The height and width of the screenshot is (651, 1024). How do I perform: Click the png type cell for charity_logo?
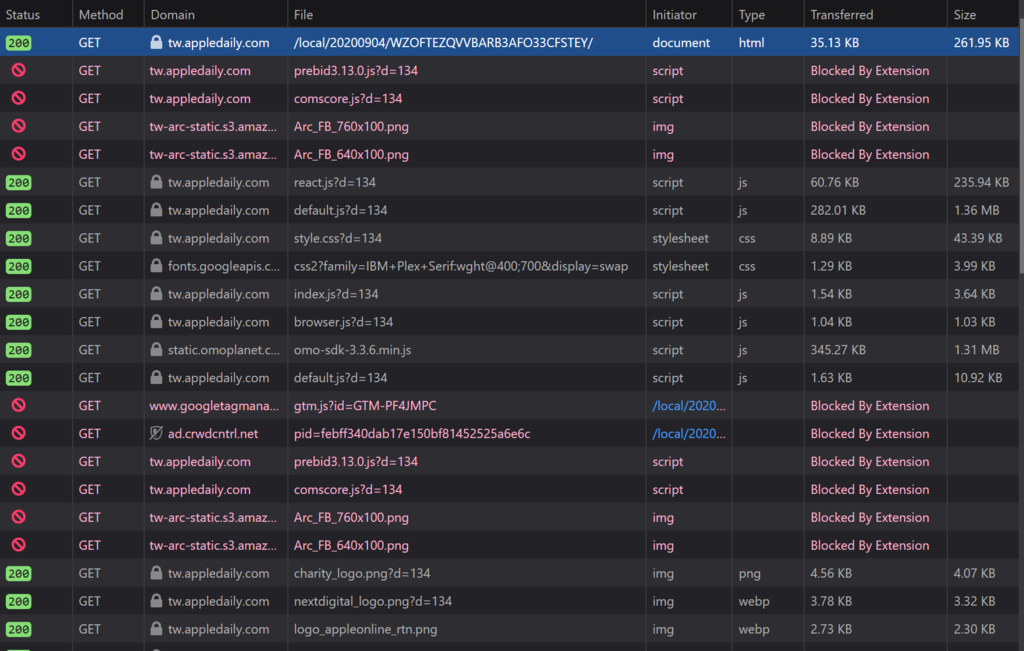click(749, 573)
